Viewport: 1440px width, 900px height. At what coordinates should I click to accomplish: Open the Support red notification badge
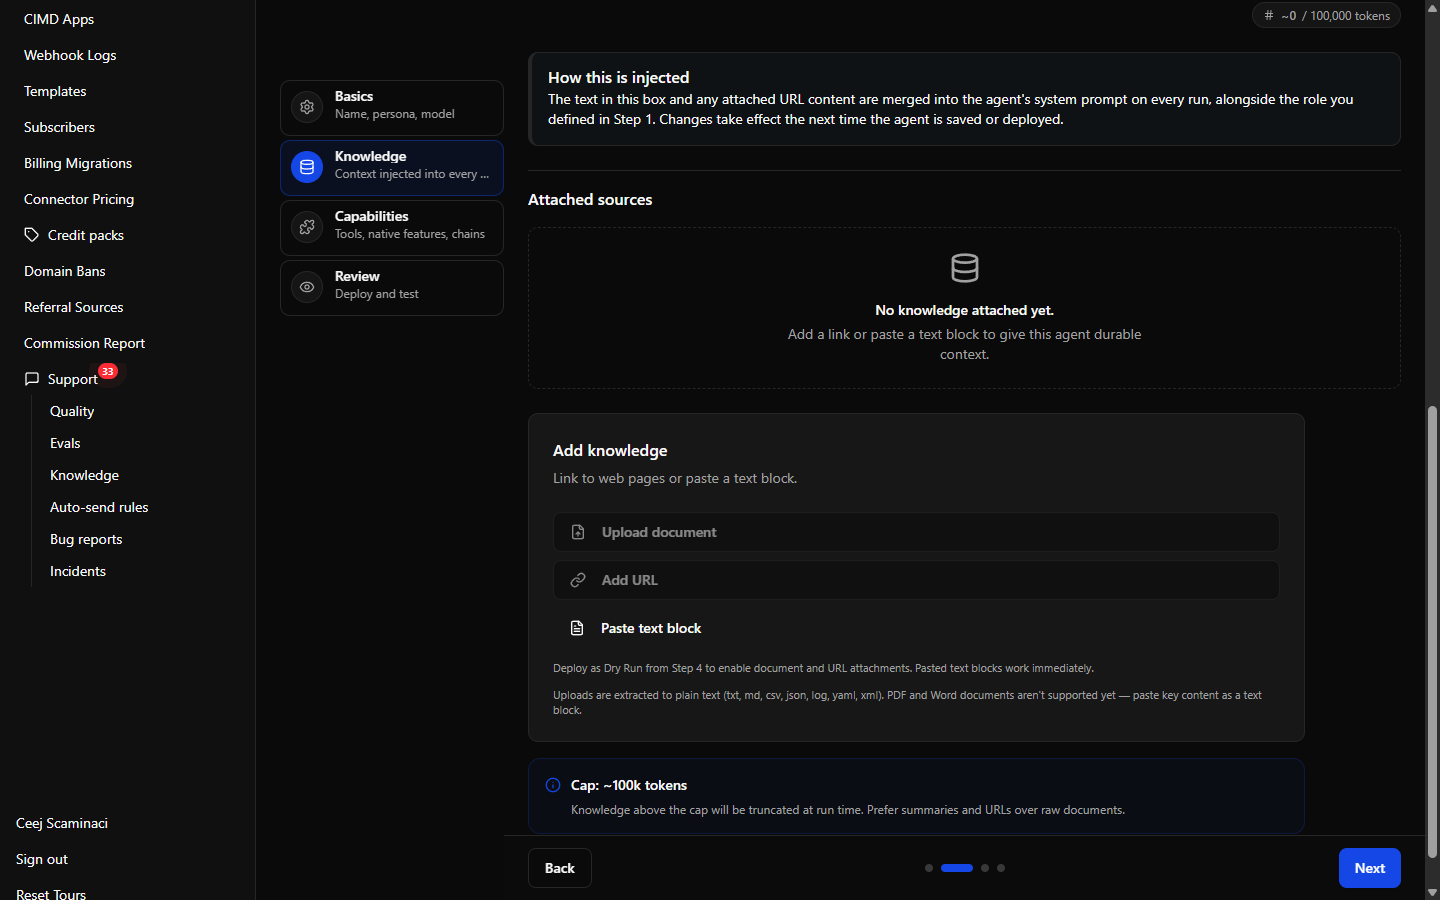pyautogui.click(x=108, y=371)
